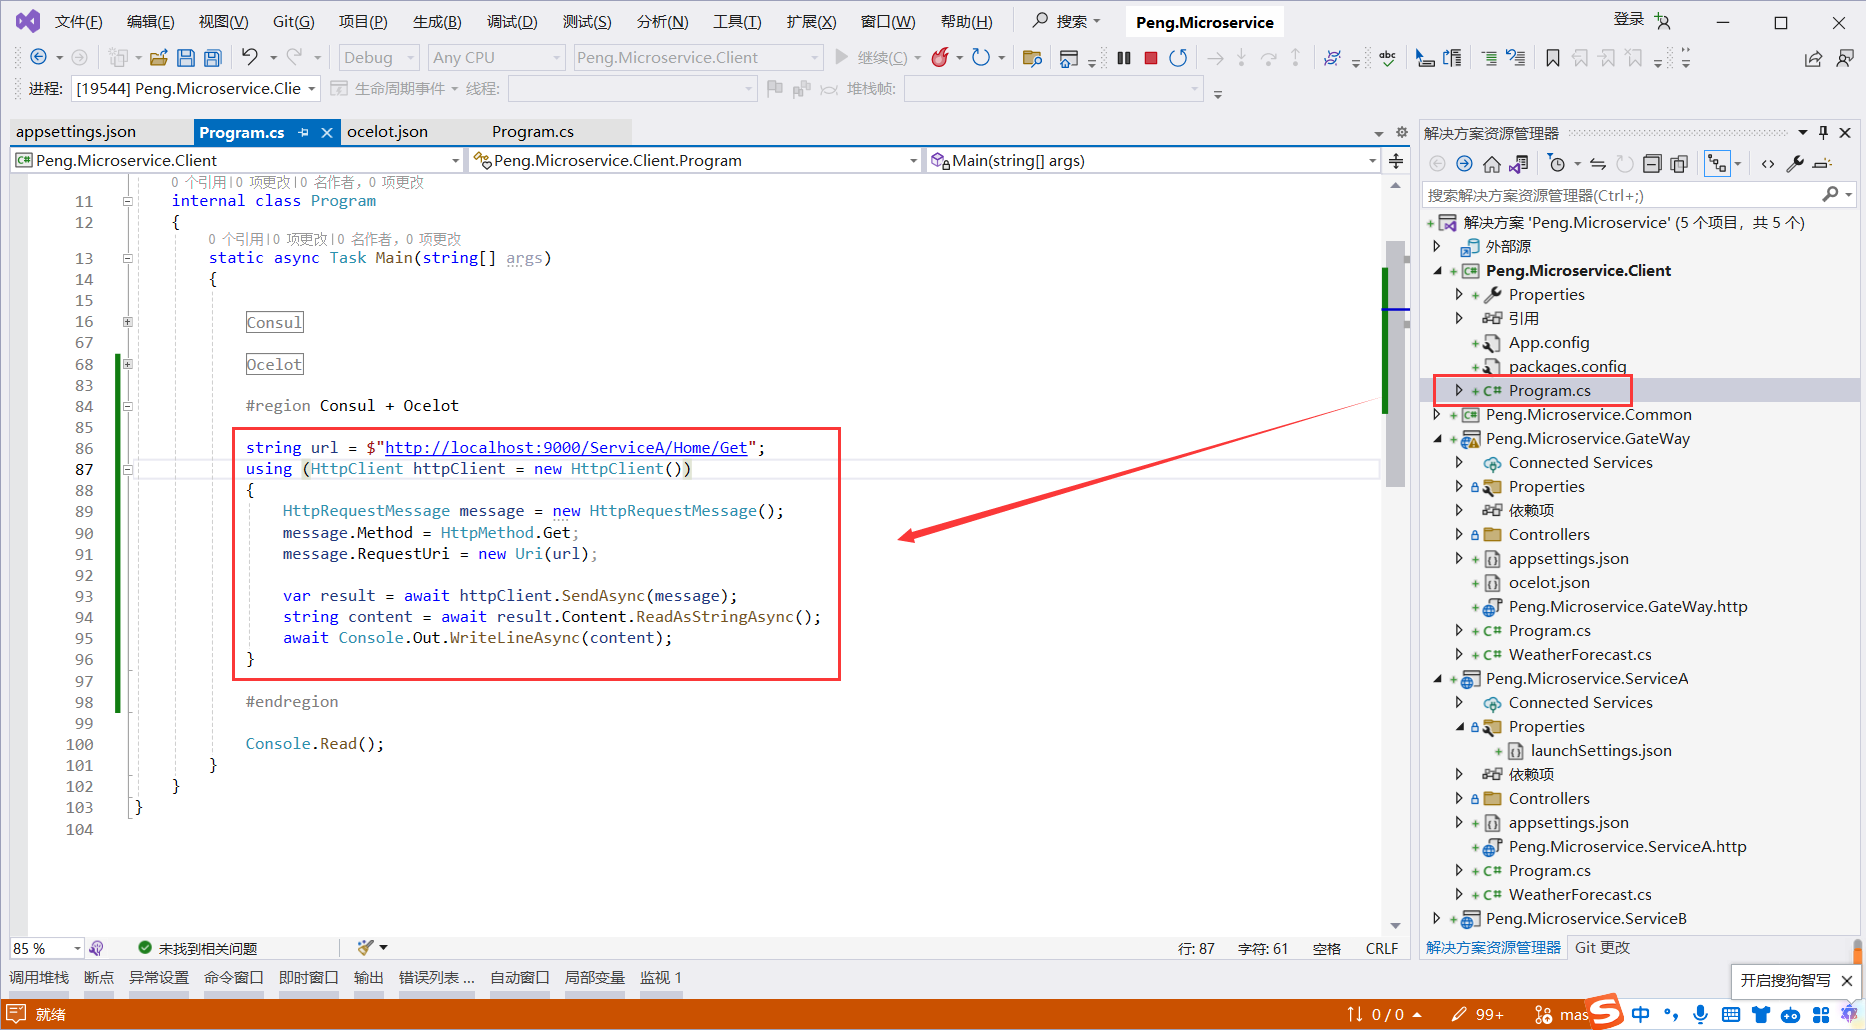
Task: Select ocelot.json in the GateWay project
Action: point(1549,583)
